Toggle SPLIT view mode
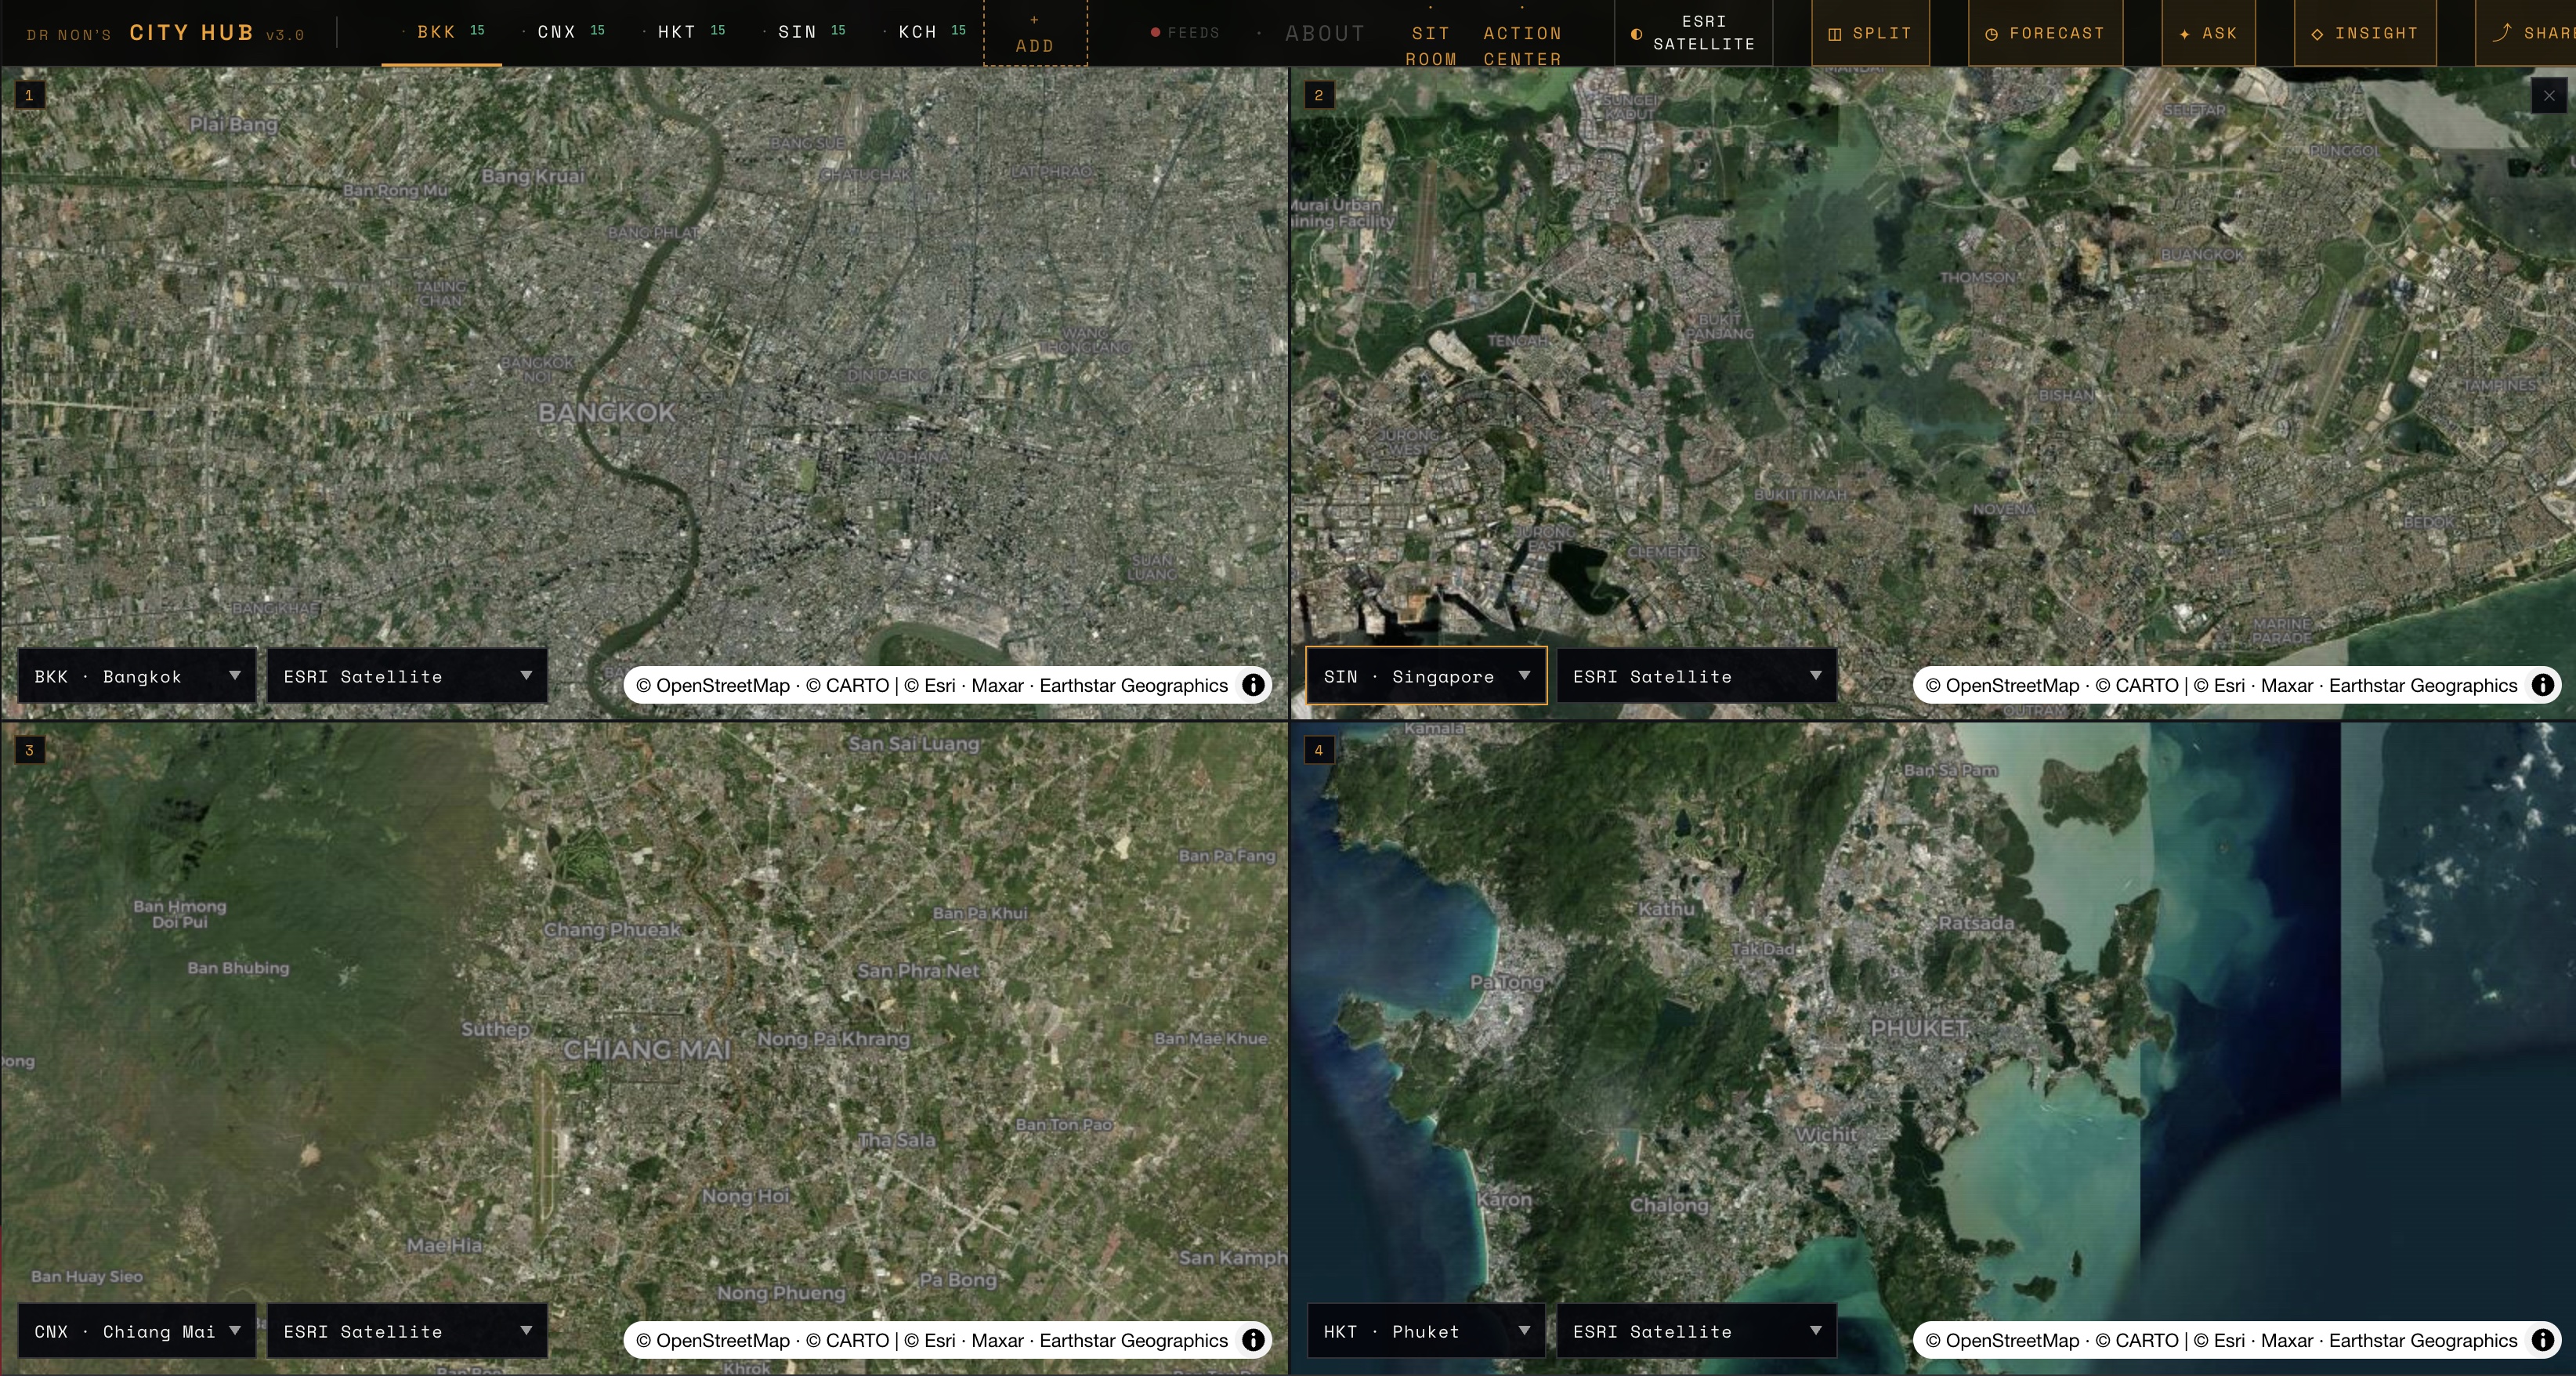The image size is (2576, 1376). [x=1870, y=33]
